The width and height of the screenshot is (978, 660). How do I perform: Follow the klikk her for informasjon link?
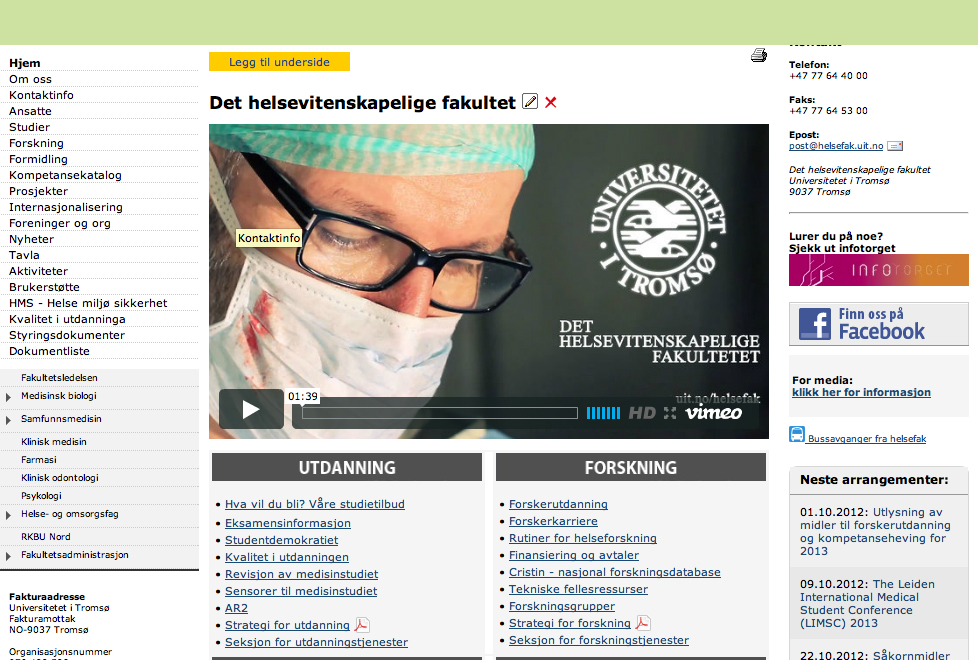click(861, 392)
